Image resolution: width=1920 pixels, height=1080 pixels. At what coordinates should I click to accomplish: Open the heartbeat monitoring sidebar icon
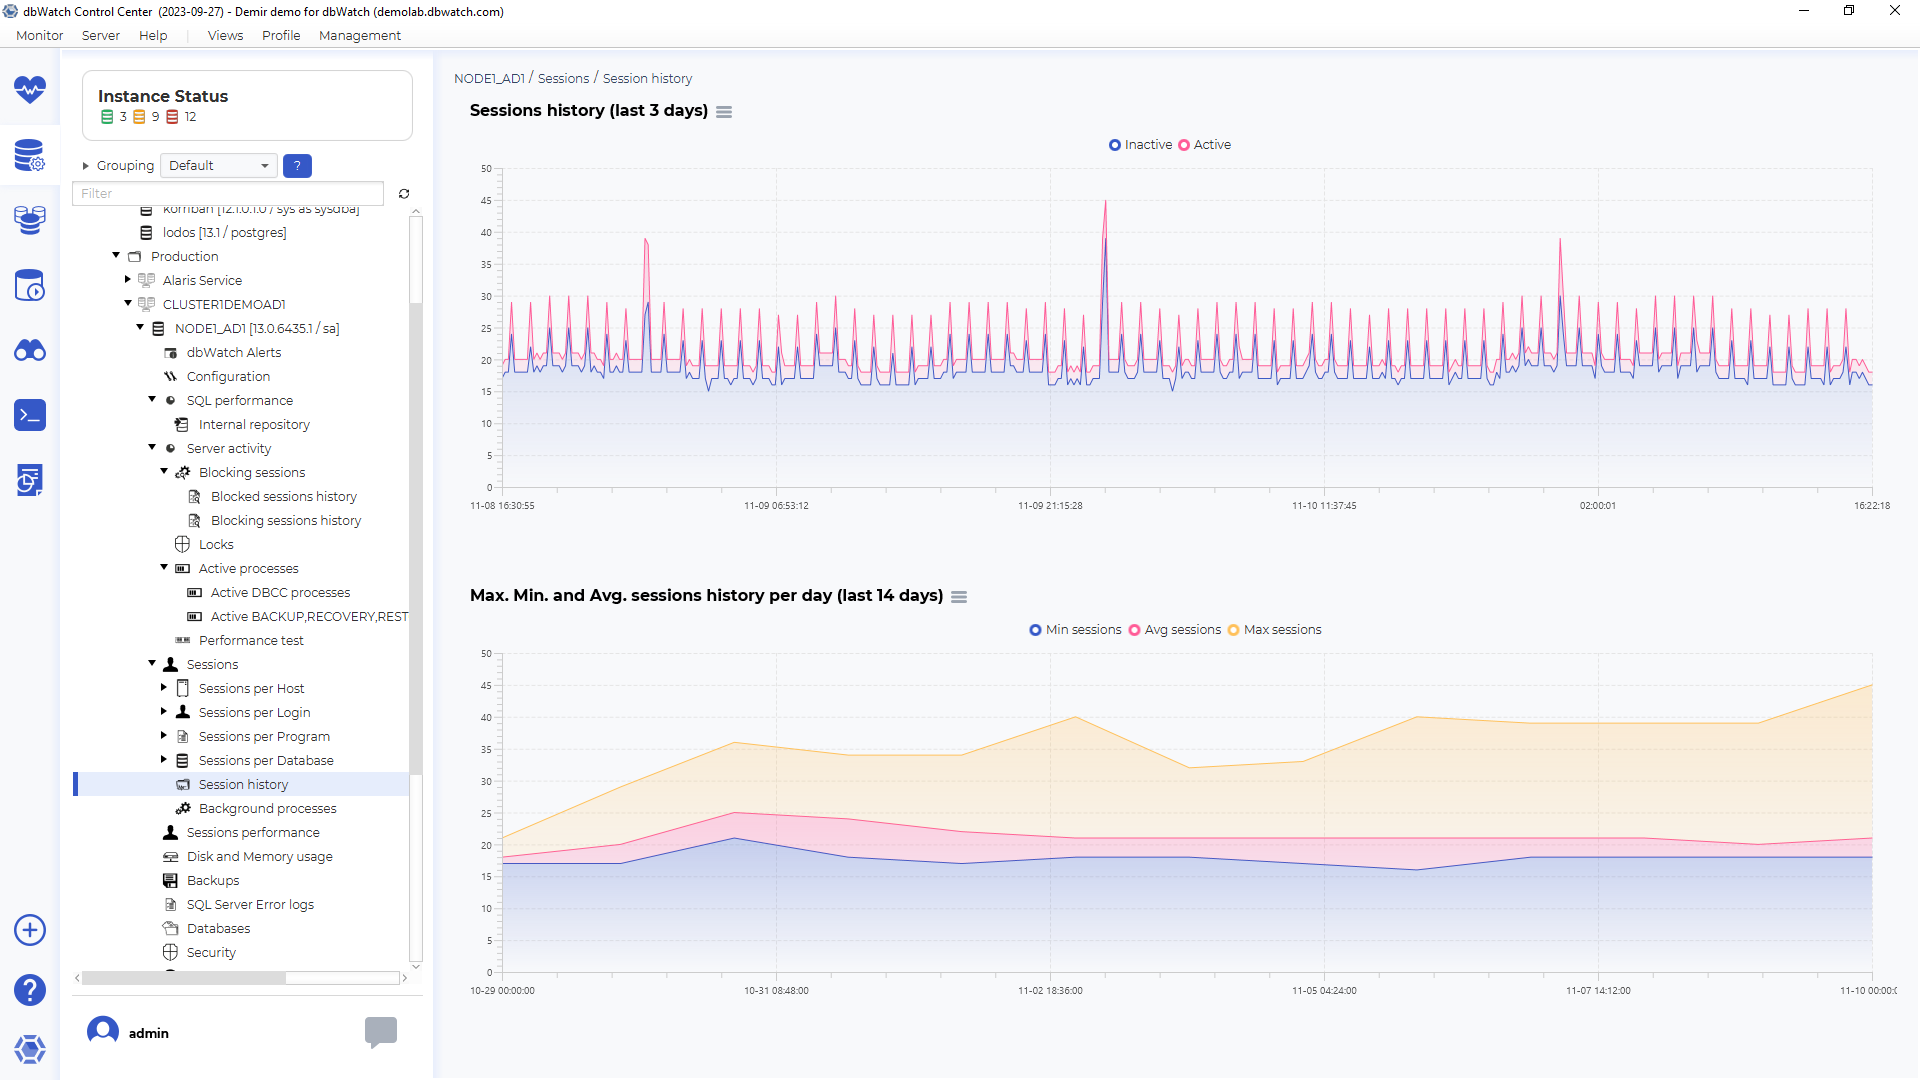coord(30,90)
